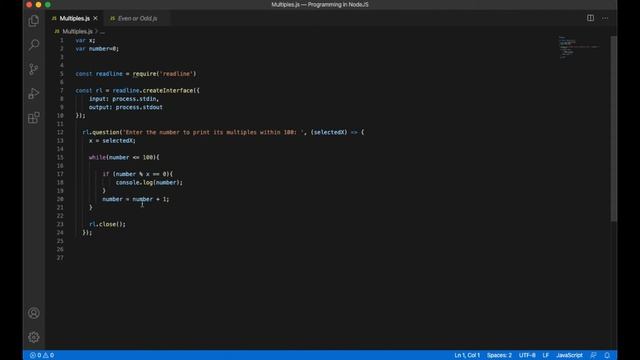Open the Explorer view in activity bar

coord(34,20)
